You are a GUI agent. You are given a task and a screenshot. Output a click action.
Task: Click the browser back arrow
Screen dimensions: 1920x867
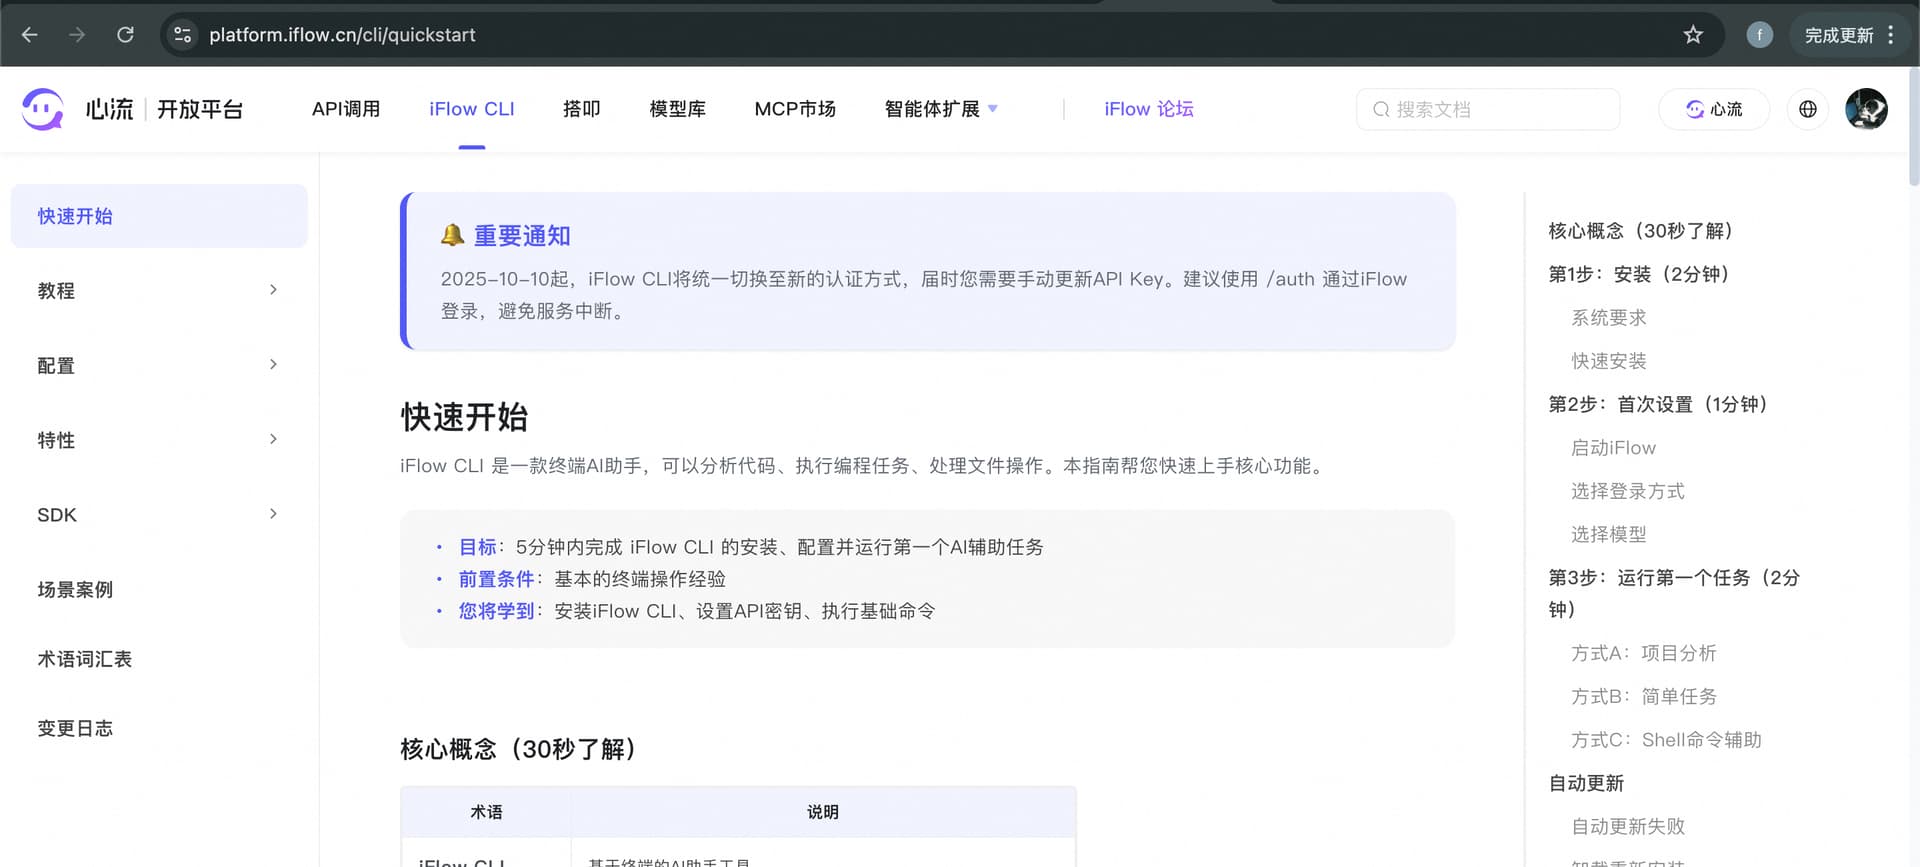(30, 35)
